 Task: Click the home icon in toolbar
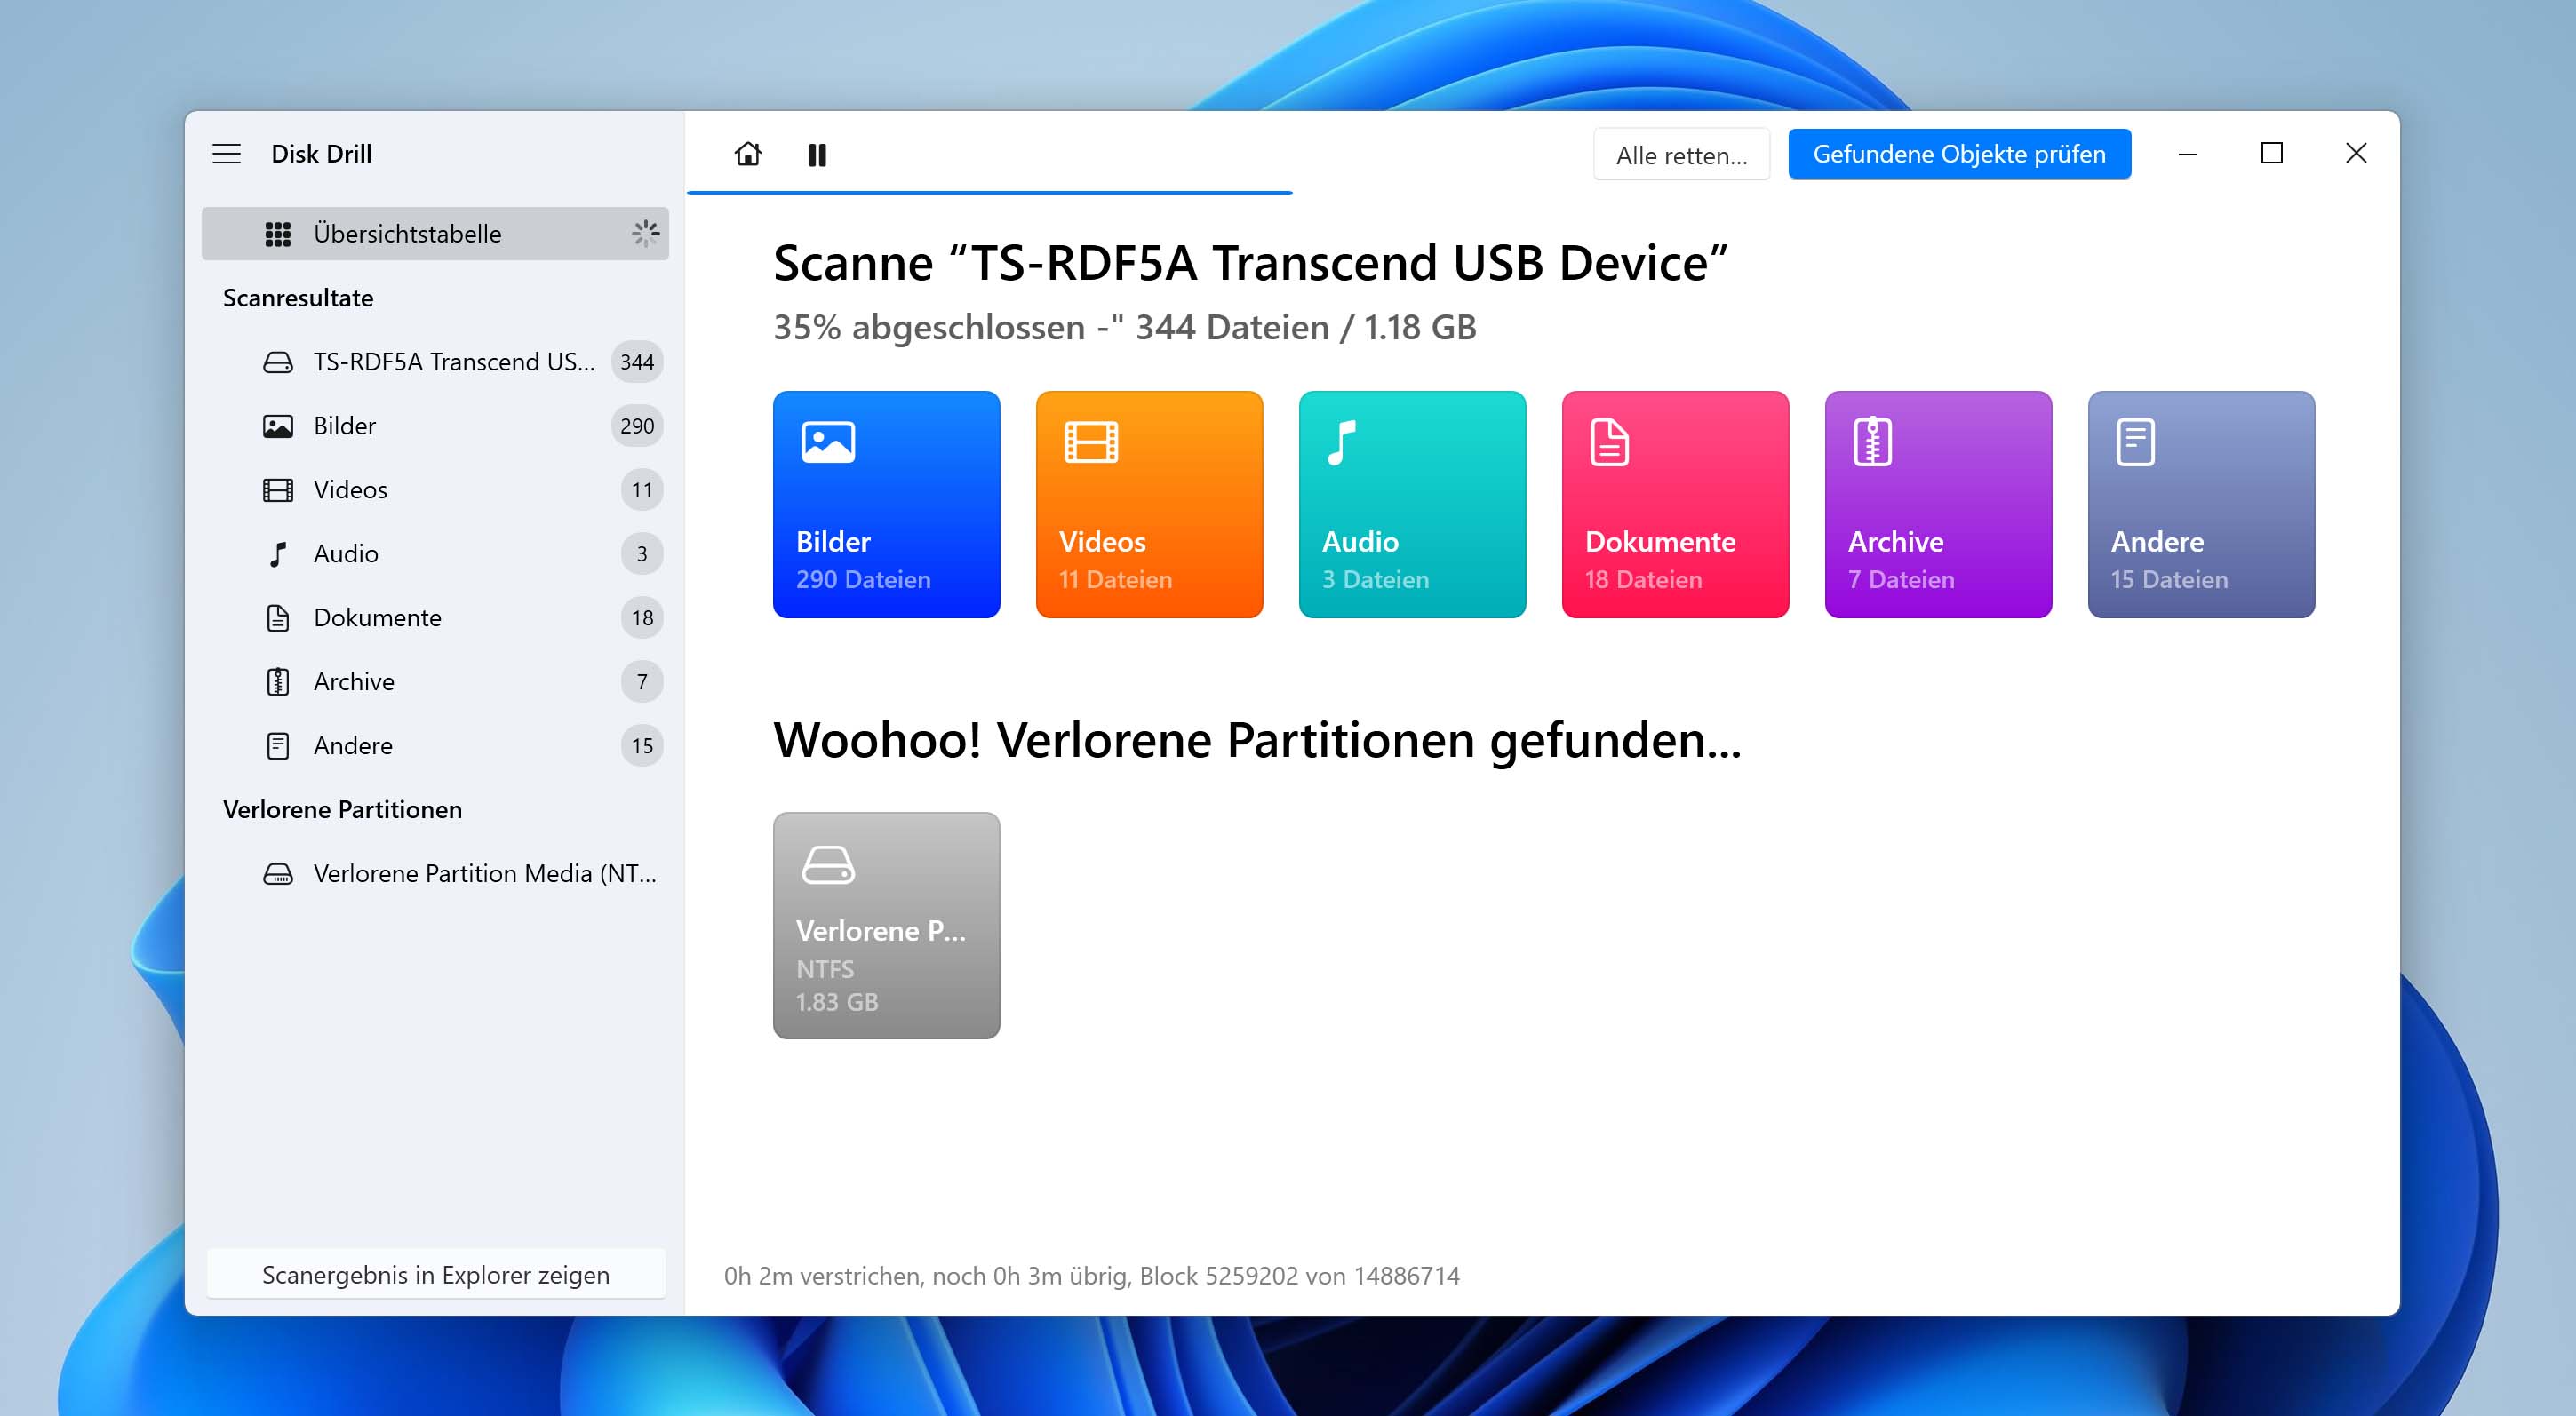747,154
